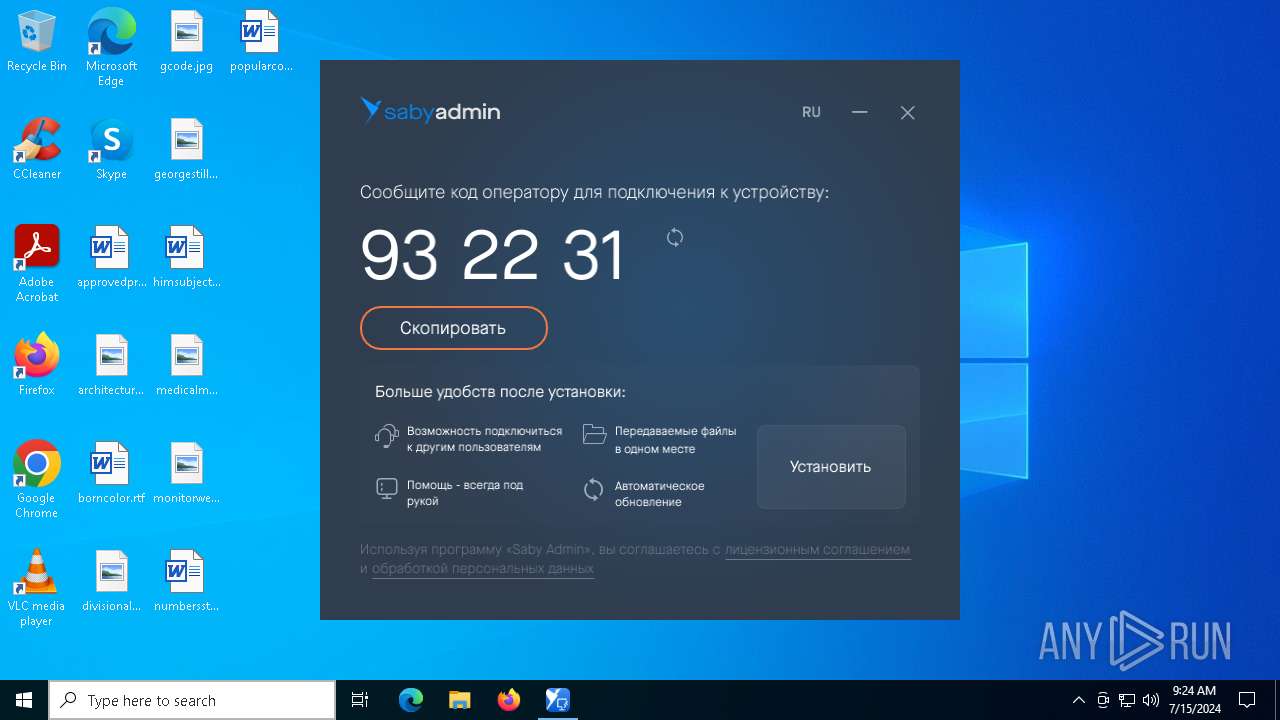This screenshot has height=720, width=1280.
Task: Click the sync icon beside Автоматическое обновление
Action: click(x=594, y=489)
